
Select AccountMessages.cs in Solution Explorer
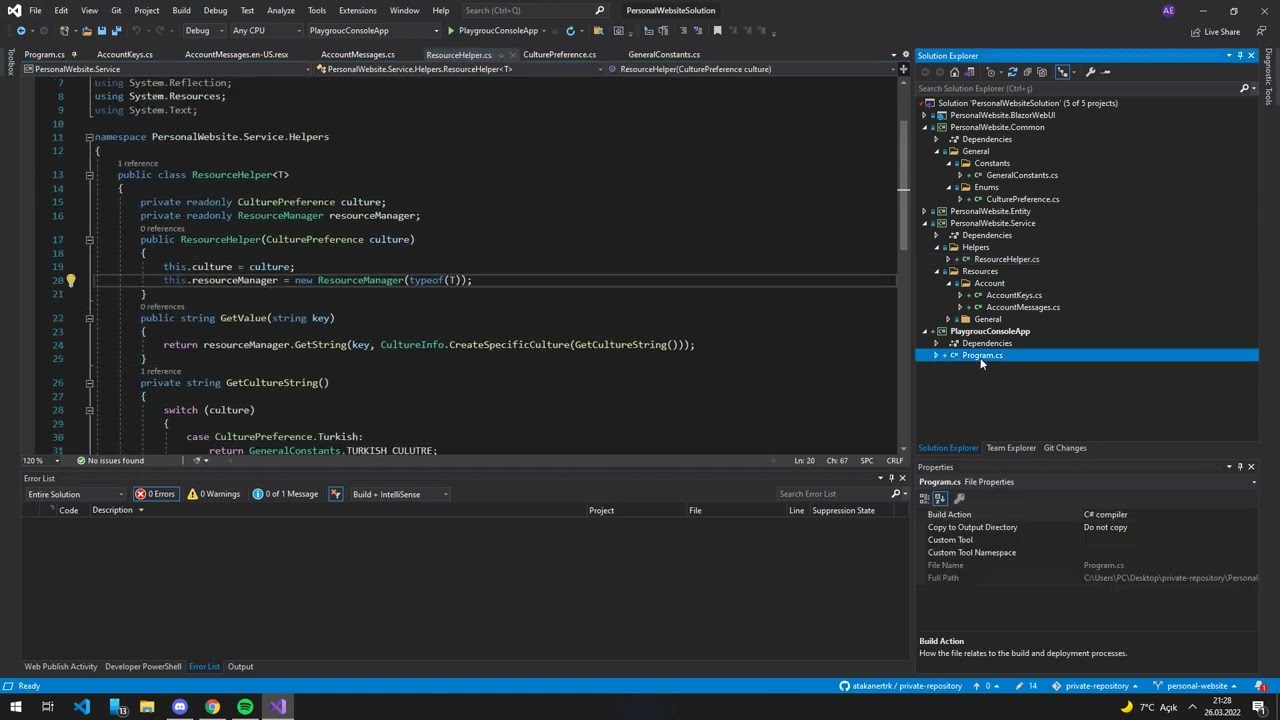pyautogui.click(x=1023, y=308)
